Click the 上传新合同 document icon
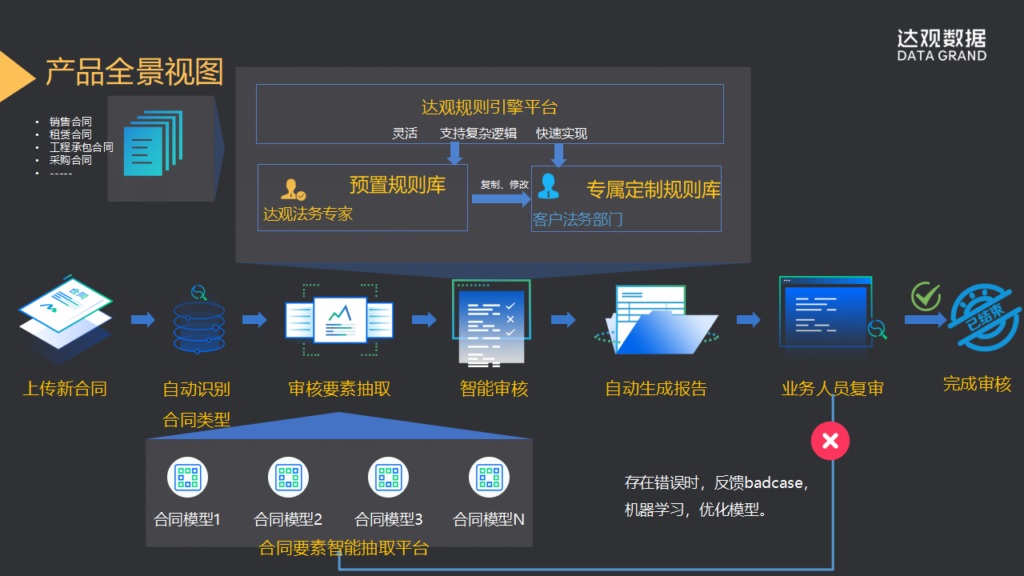Image resolution: width=1024 pixels, height=576 pixels. click(x=66, y=314)
